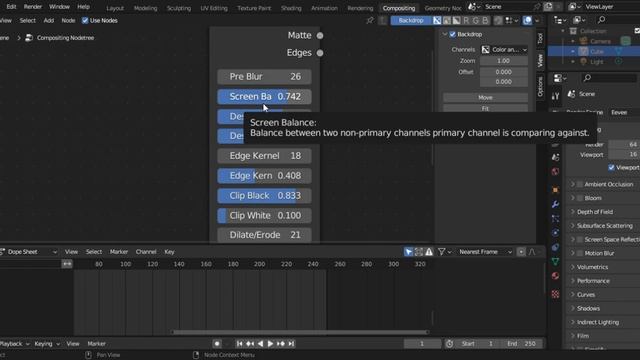Select the B blue channel button
Viewport: 640px width, 360px height.
pyautogui.click(x=485, y=20)
